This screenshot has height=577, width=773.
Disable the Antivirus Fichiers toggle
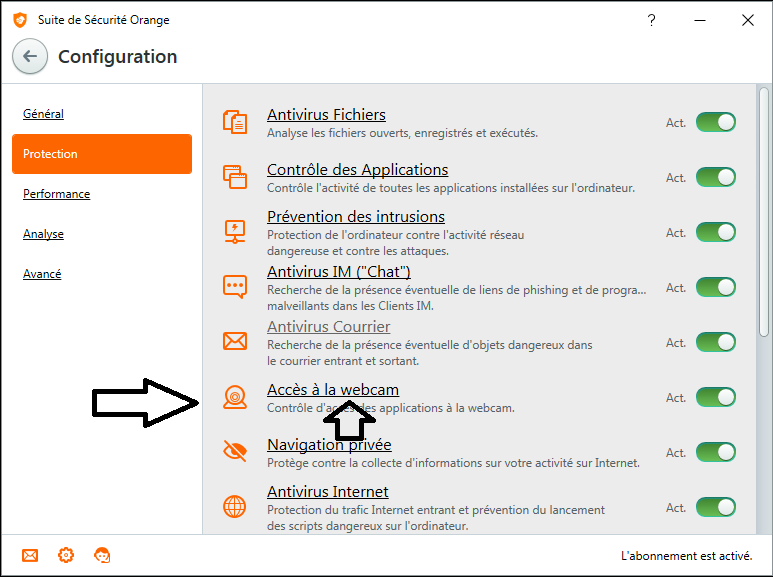pyautogui.click(x=715, y=122)
